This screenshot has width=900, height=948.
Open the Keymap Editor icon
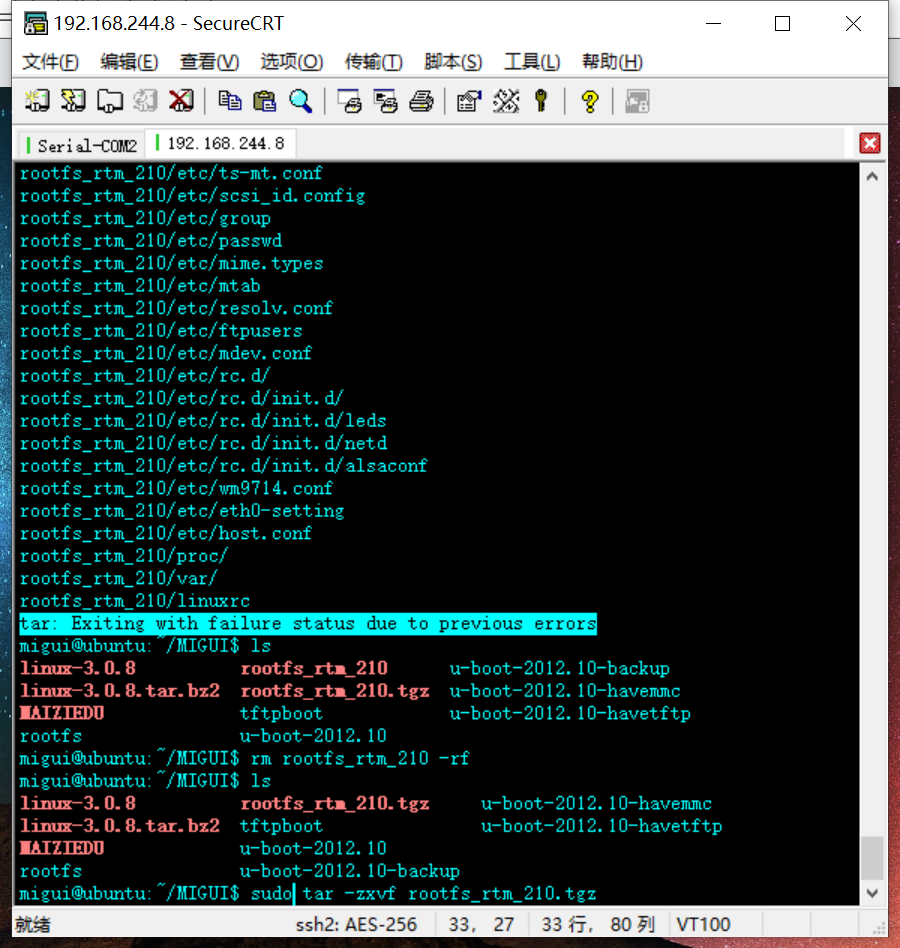pos(506,101)
